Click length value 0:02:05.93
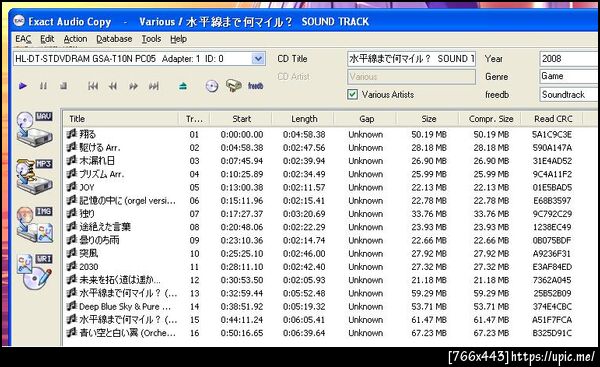This screenshot has width=600, height=367. coord(304,280)
